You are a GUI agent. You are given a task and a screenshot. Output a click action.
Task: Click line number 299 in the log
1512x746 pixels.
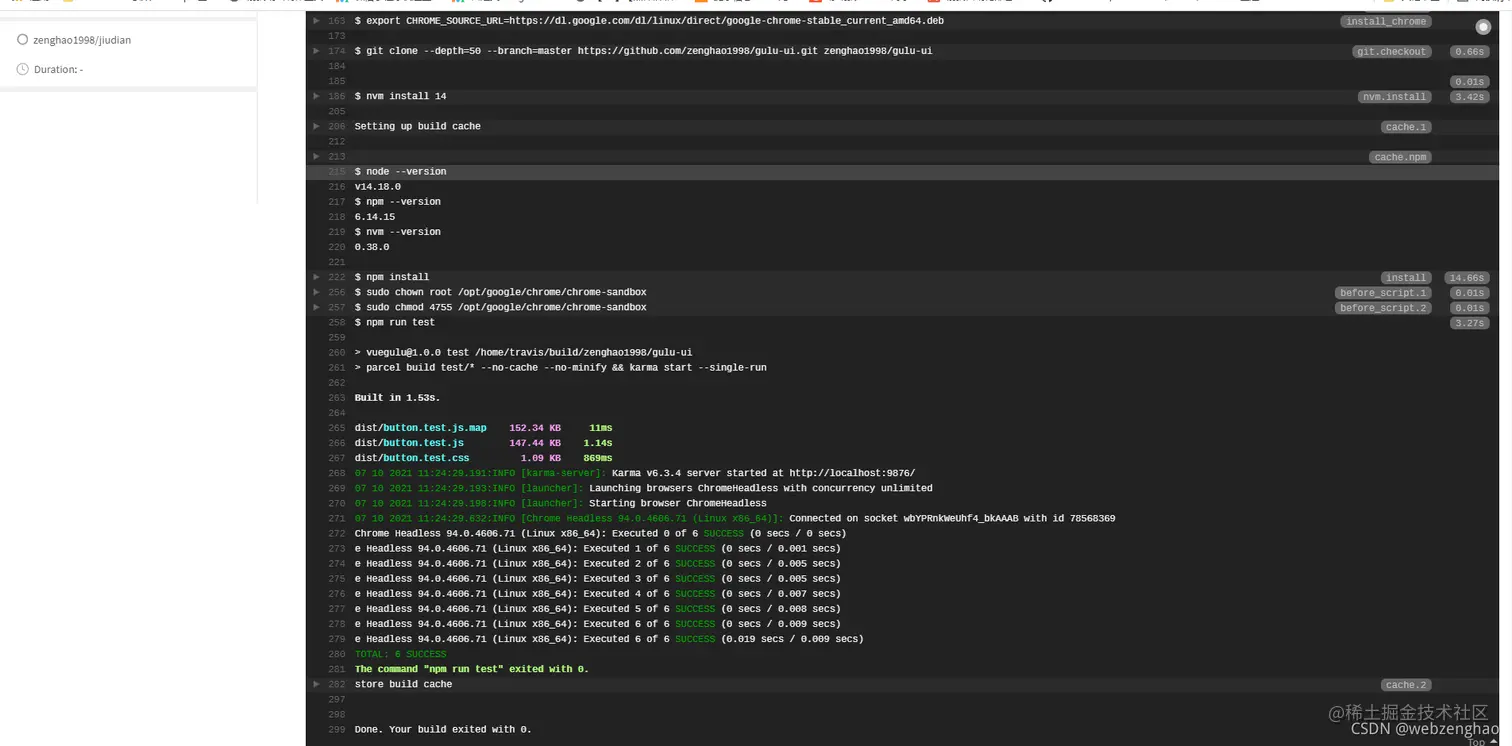click(336, 729)
